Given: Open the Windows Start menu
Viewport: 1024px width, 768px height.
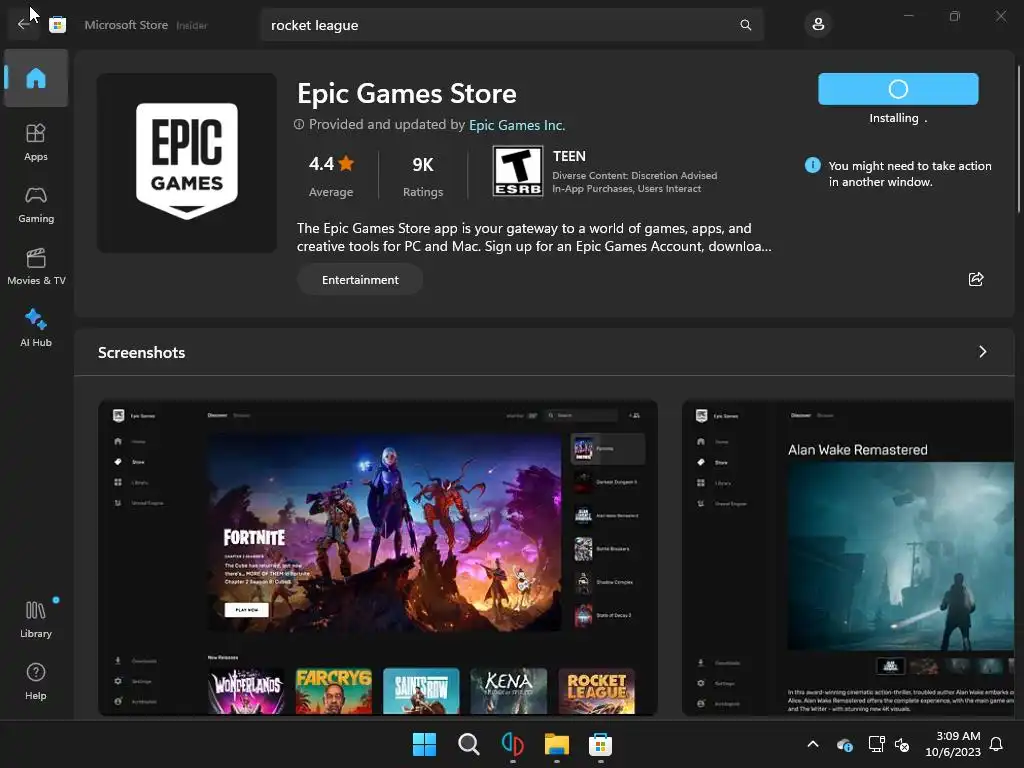Looking at the screenshot, I should tap(424, 744).
